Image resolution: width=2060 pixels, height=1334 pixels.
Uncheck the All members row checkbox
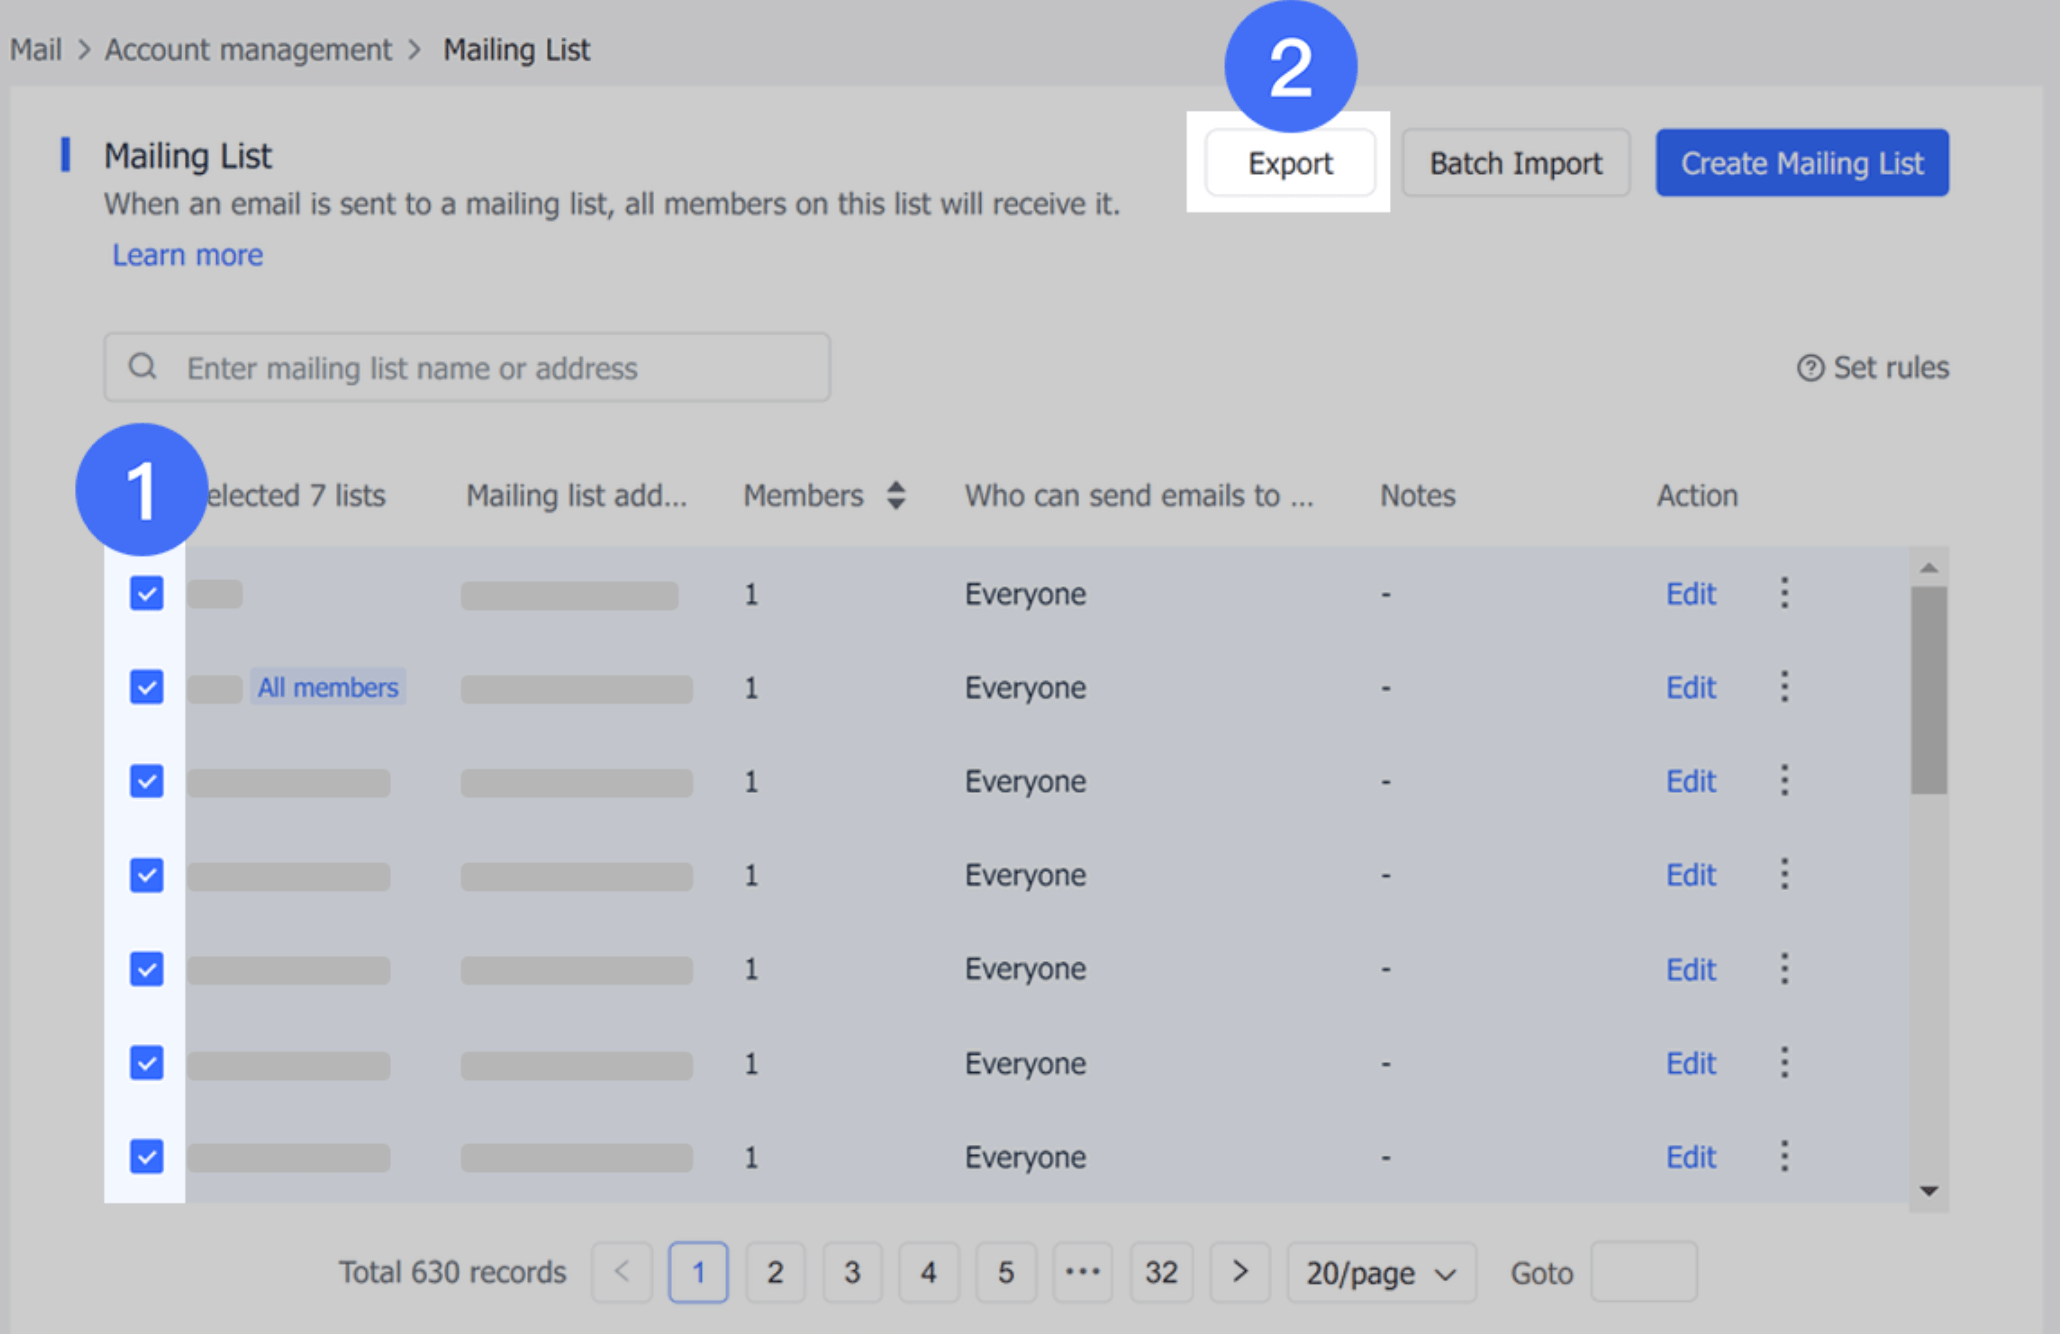147,687
